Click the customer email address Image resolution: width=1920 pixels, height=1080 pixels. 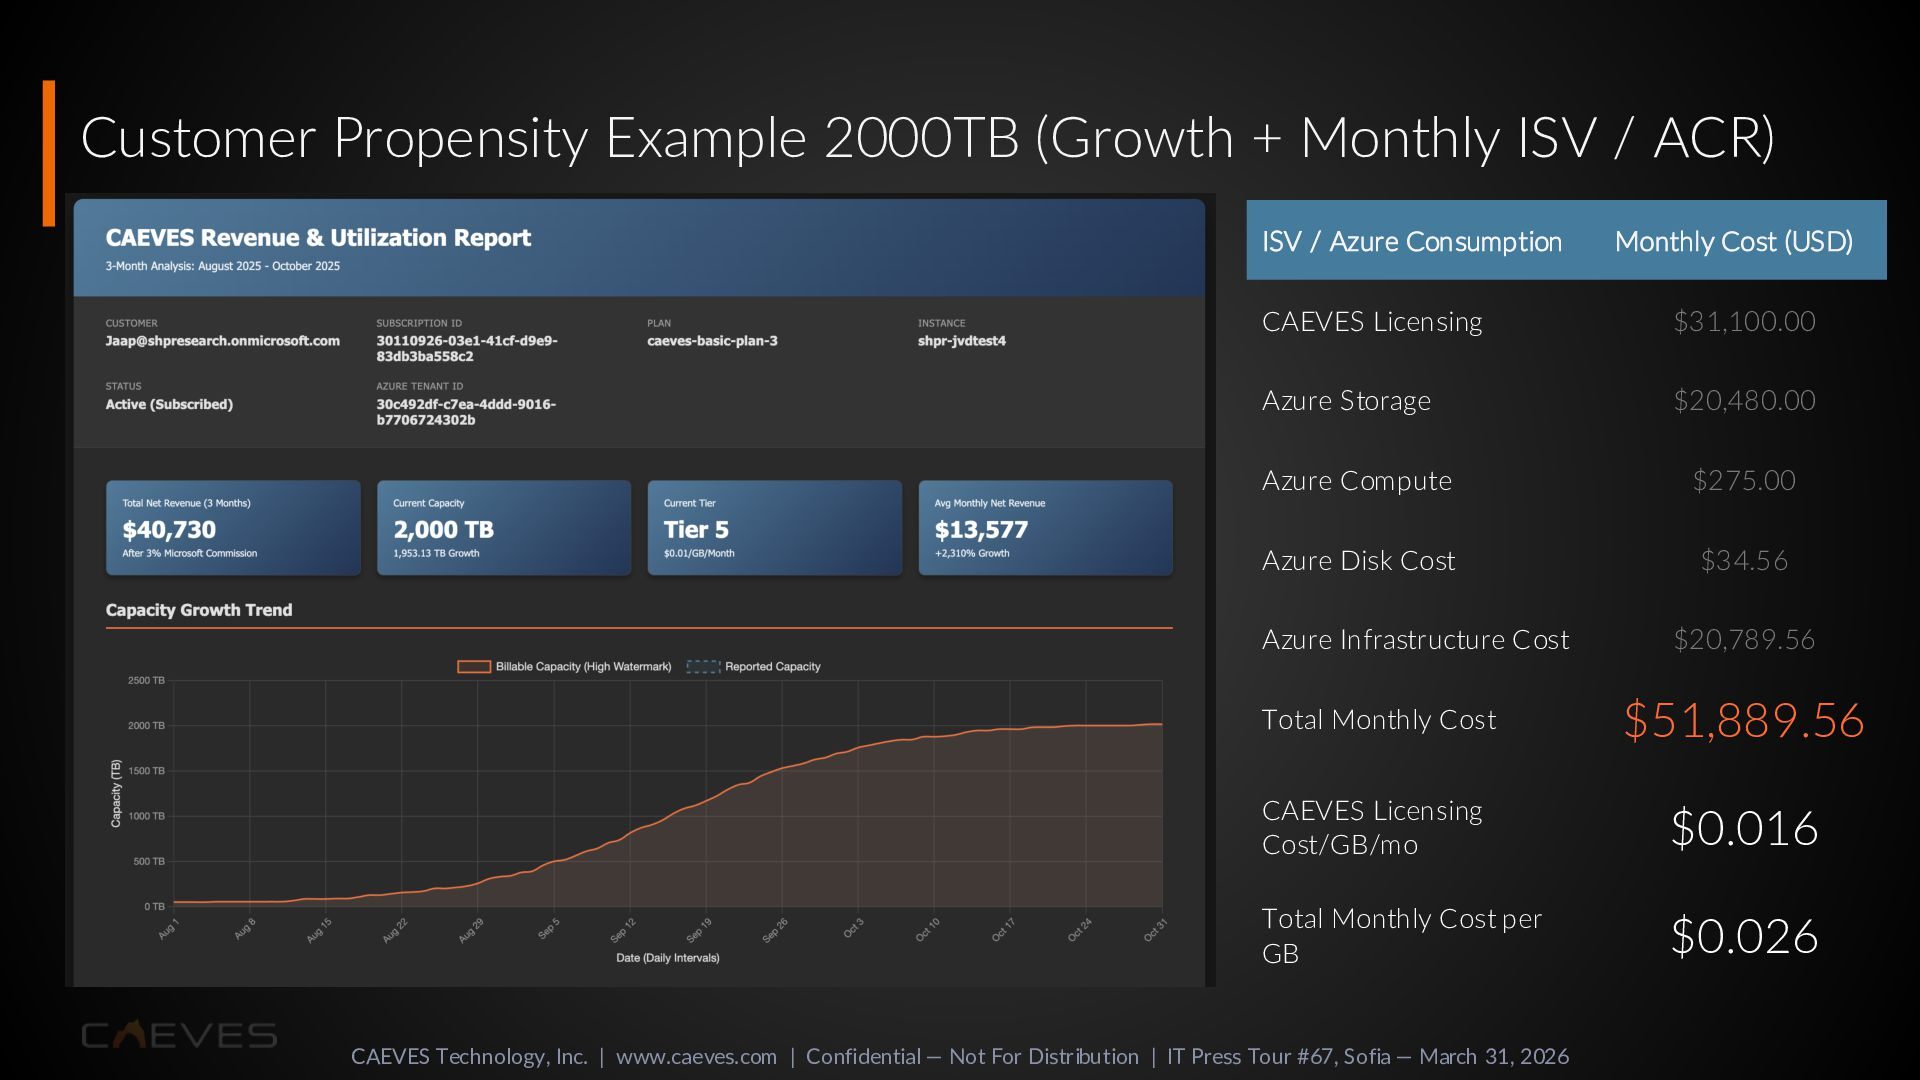point(222,341)
